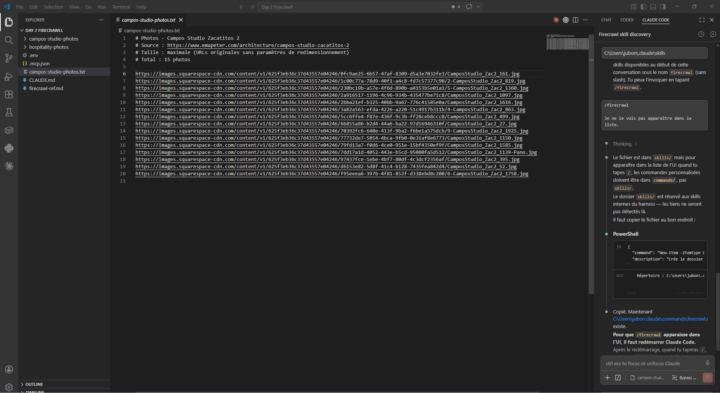Viewport: 720px width, 393px height.
Task: Open the Extensions view in activity bar
Action: [x=9, y=94]
